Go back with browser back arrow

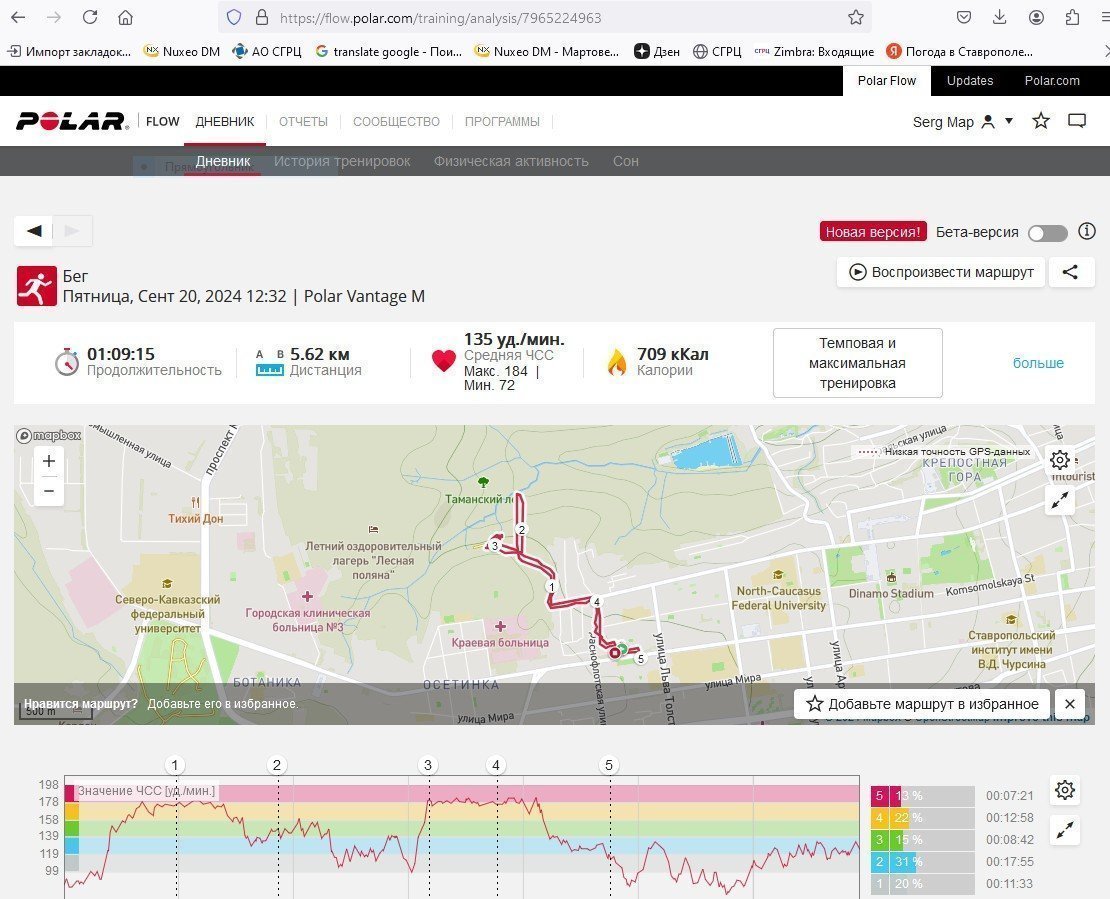(18, 18)
